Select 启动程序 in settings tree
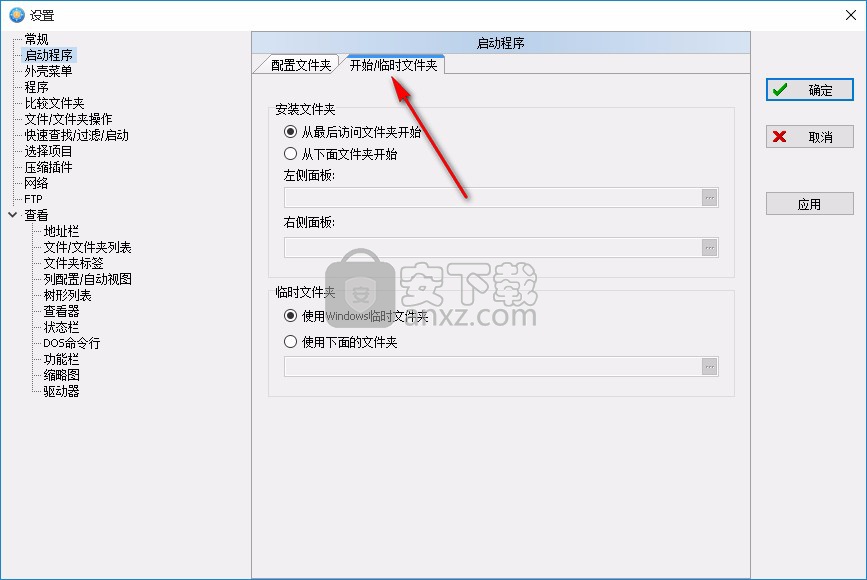Screen dimensions: 867x580 click(x=49, y=55)
